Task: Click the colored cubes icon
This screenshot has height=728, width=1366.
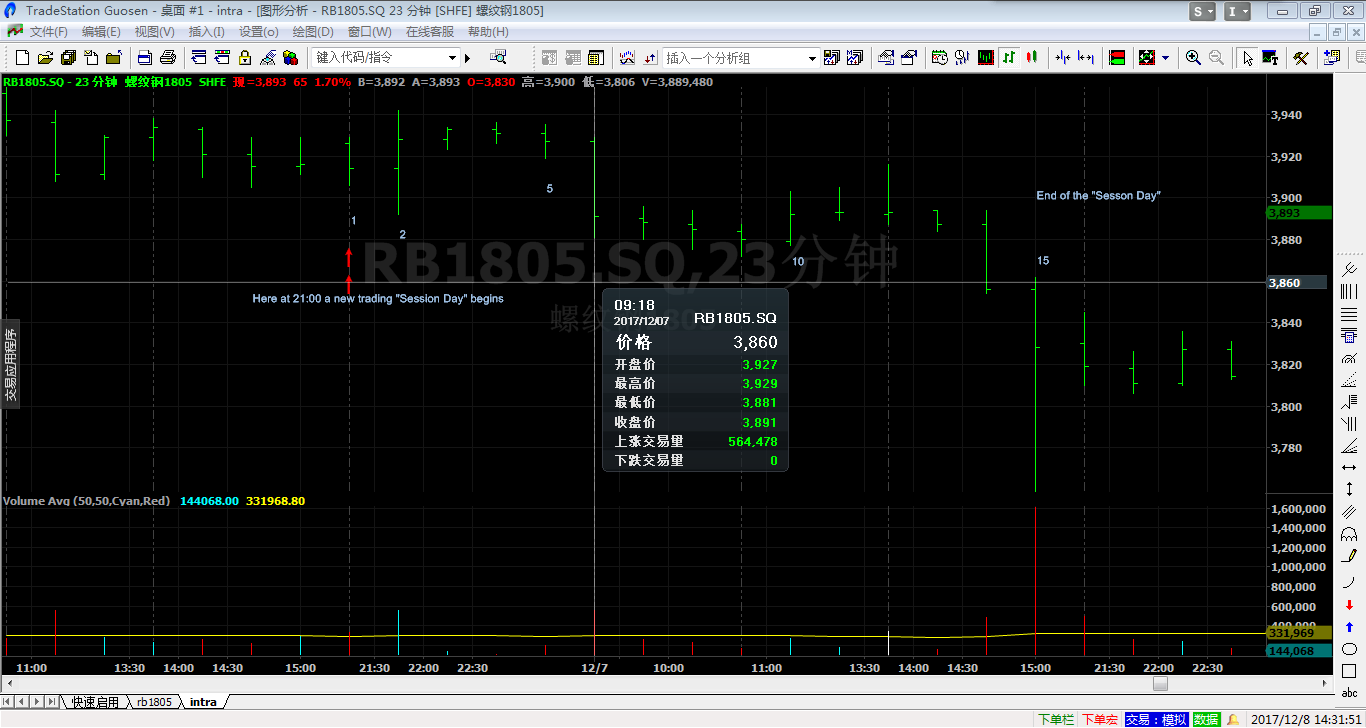Action: click(290, 58)
